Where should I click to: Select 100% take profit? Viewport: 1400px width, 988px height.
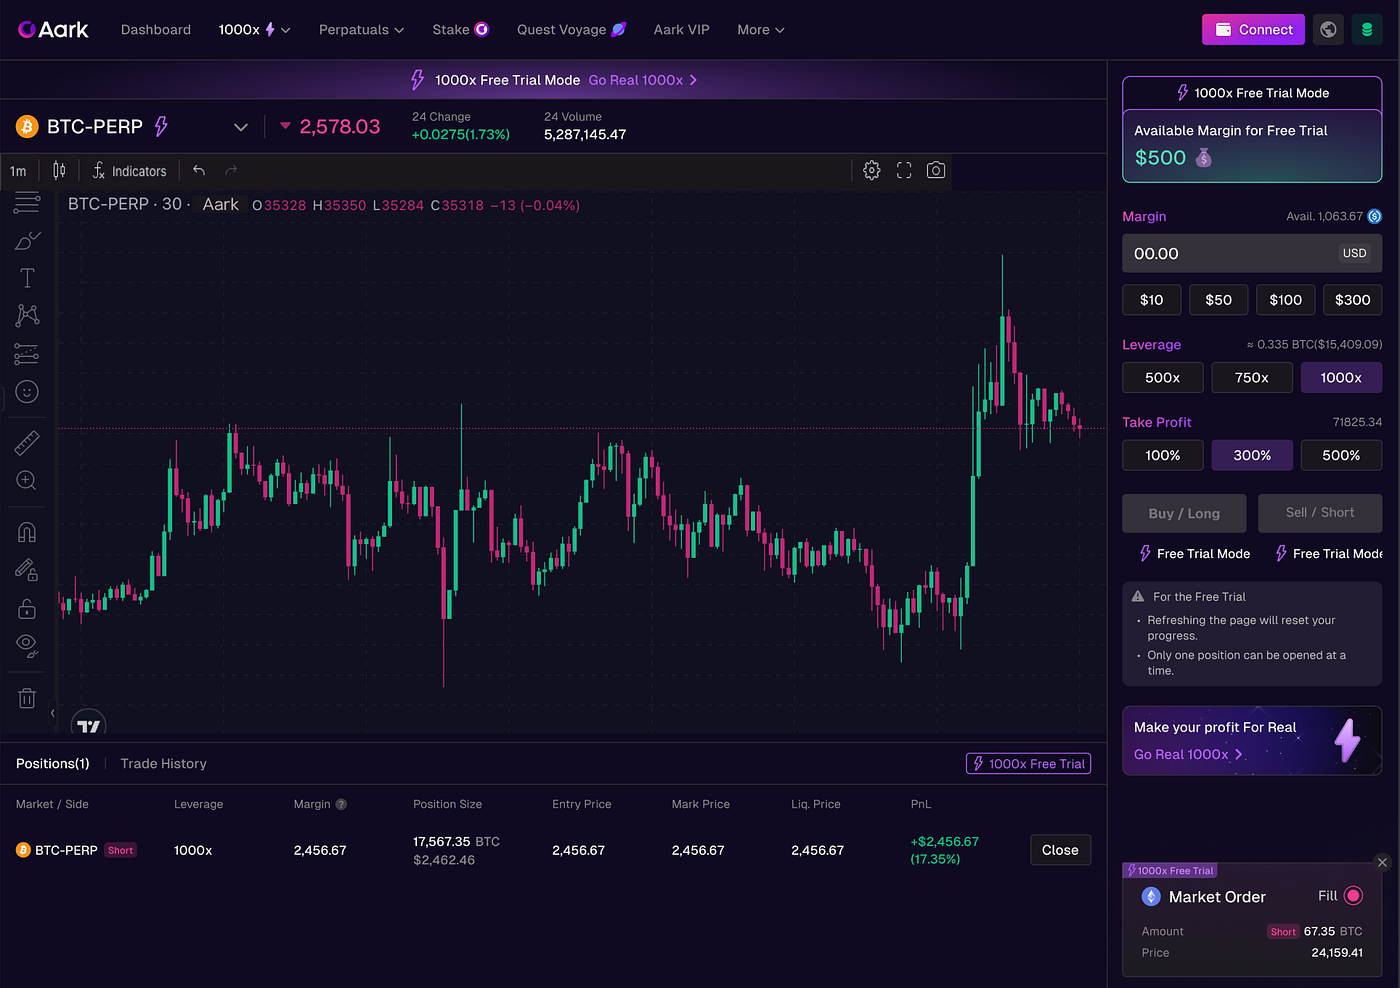point(1162,455)
